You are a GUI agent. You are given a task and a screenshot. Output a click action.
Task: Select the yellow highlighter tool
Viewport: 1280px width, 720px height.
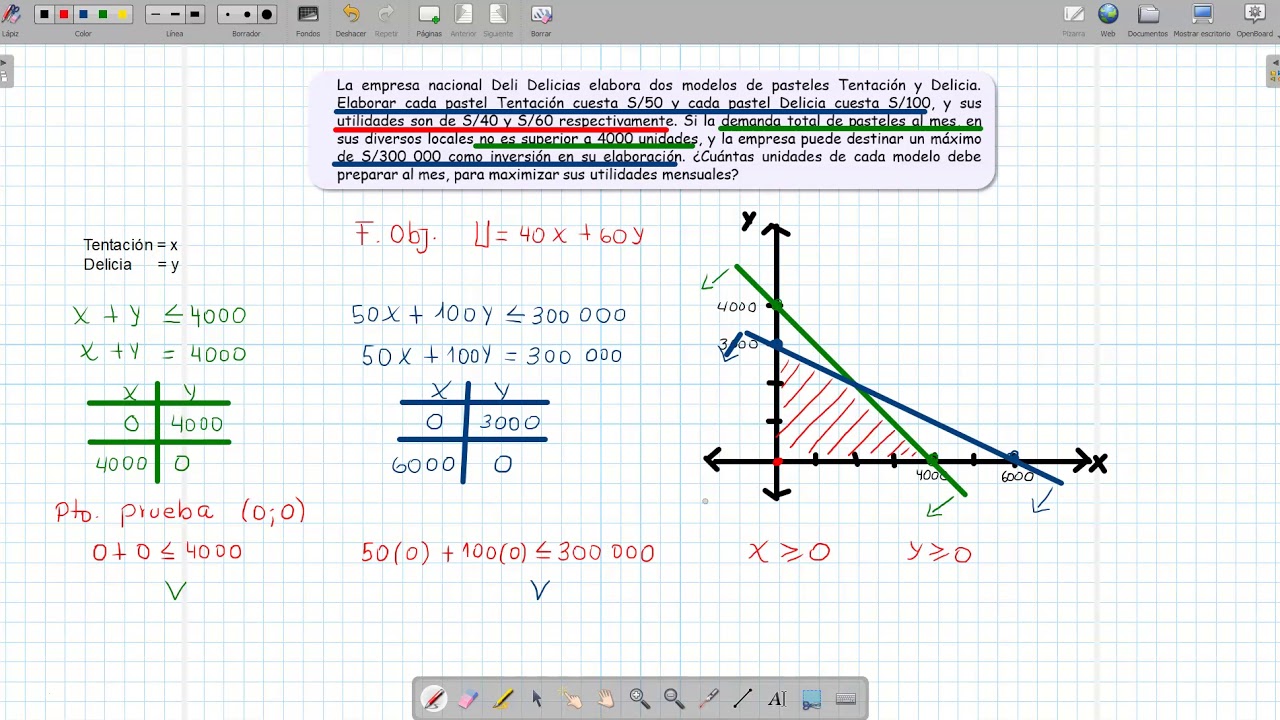(x=503, y=699)
